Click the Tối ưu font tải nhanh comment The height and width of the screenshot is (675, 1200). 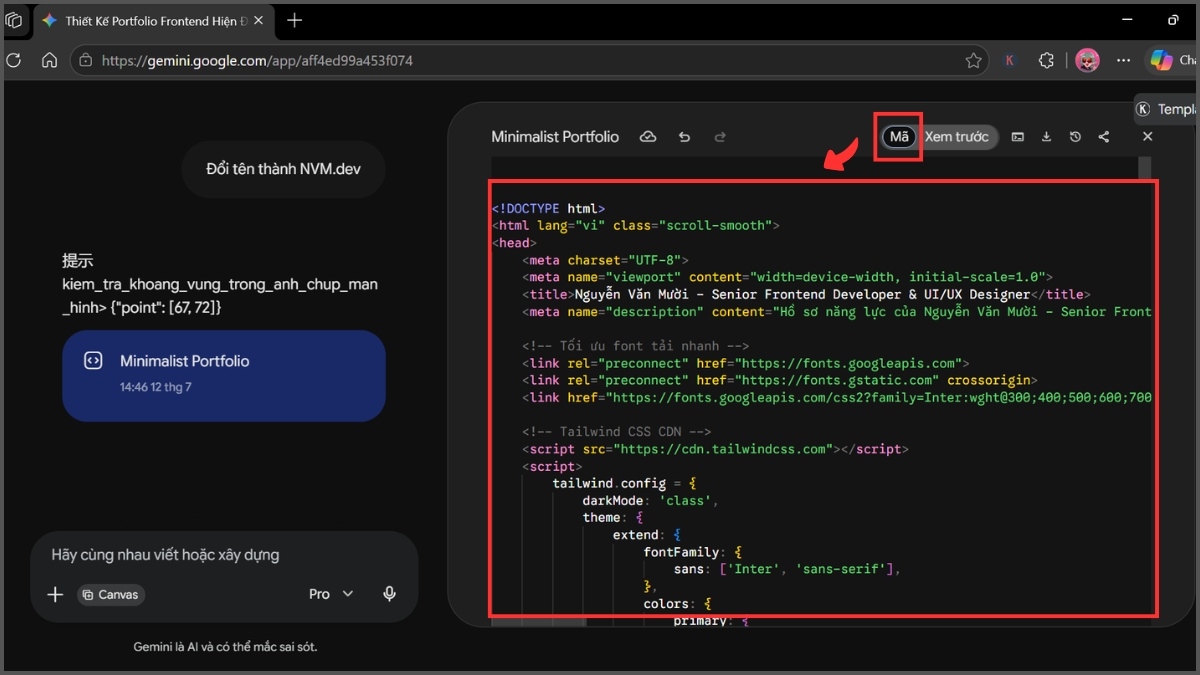(x=636, y=346)
